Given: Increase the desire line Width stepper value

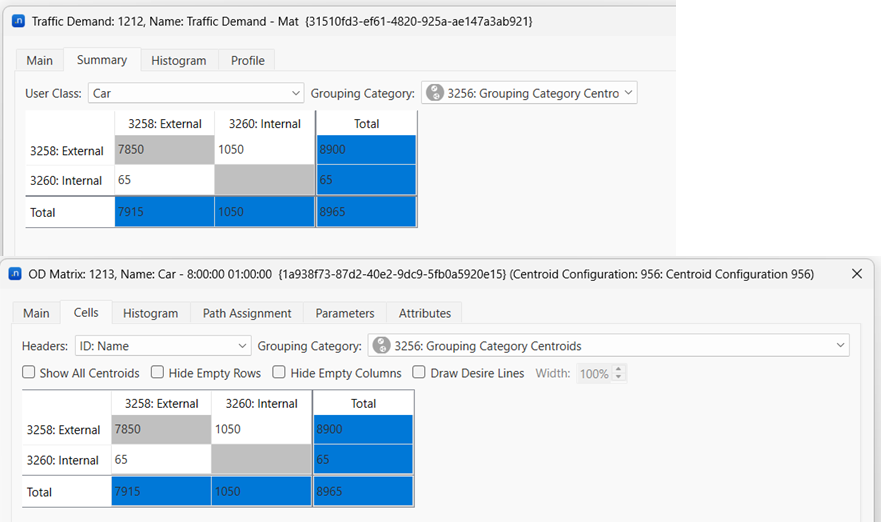Looking at the screenshot, I should coord(620,369).
